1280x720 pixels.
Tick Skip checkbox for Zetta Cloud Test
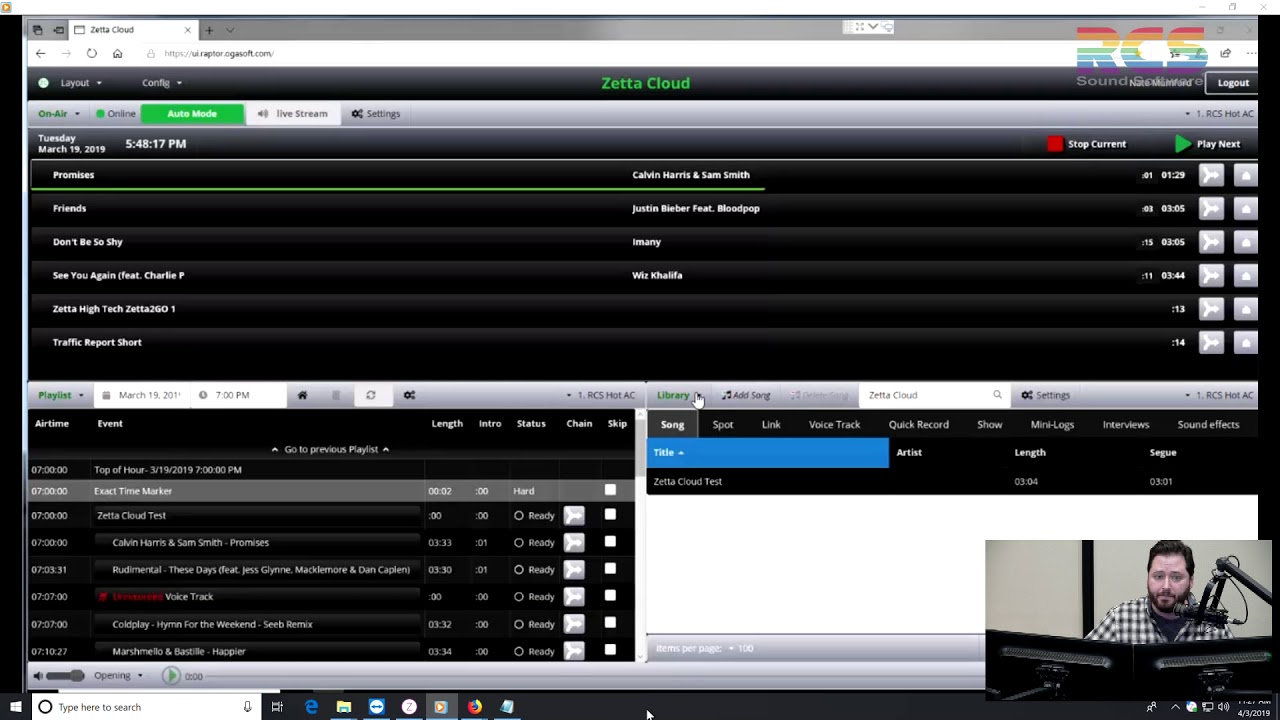click(610, 515)
